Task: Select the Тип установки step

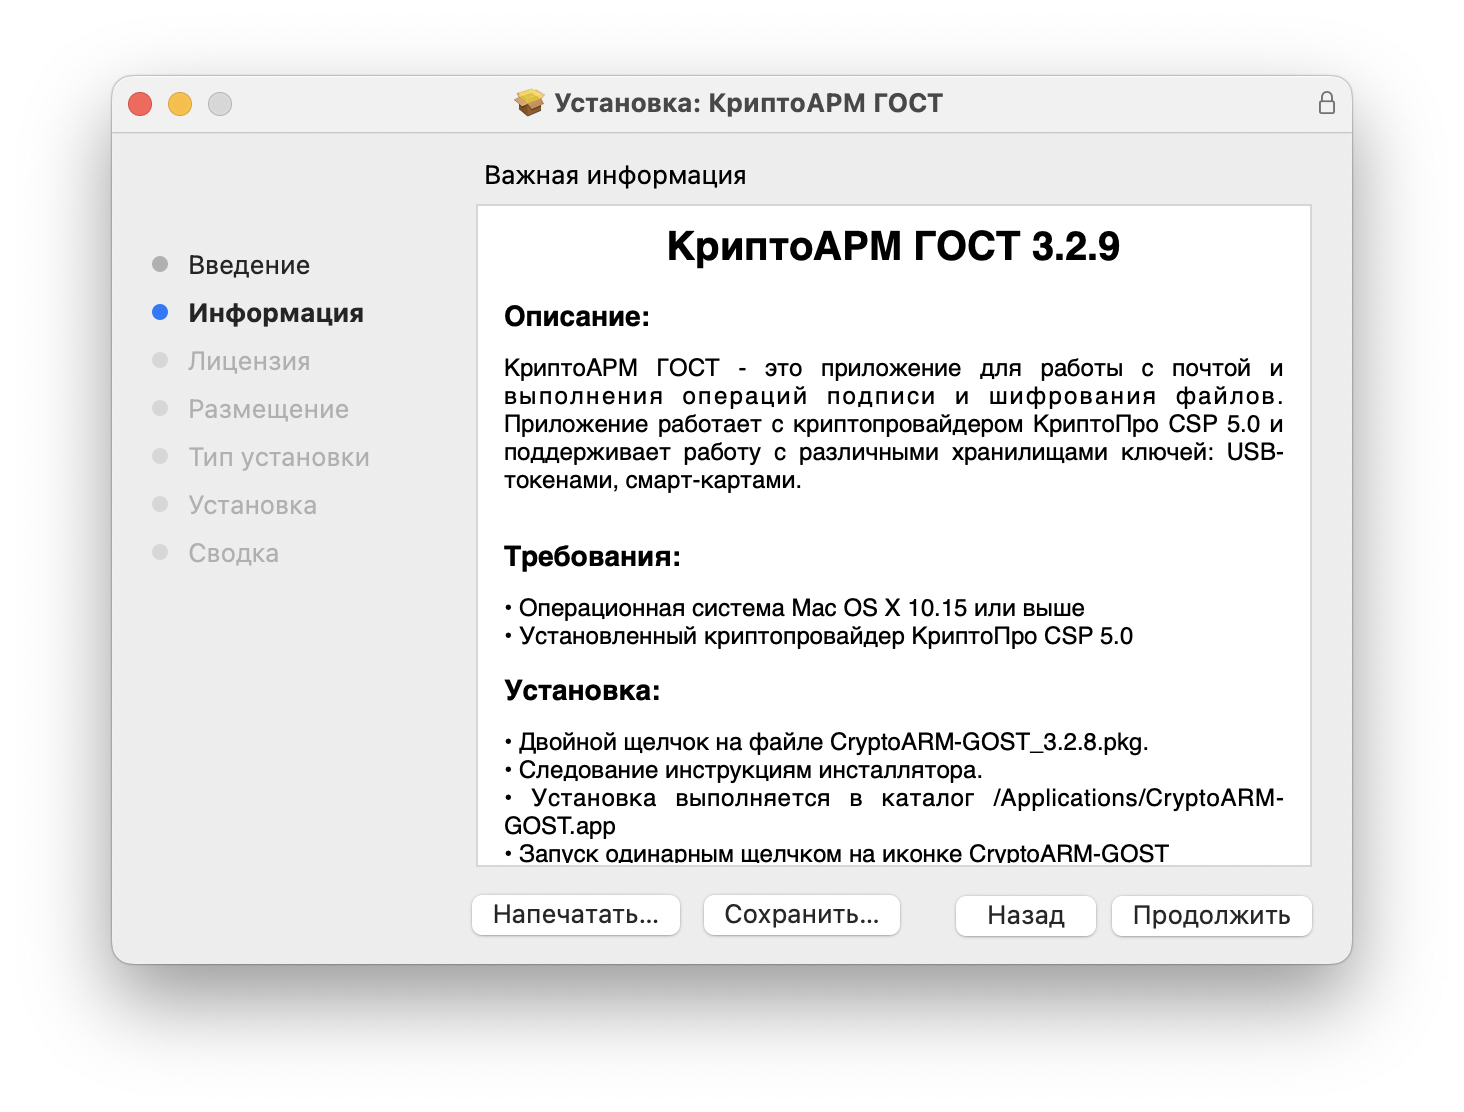Action: pyautogui.click(x=279, y=456)
